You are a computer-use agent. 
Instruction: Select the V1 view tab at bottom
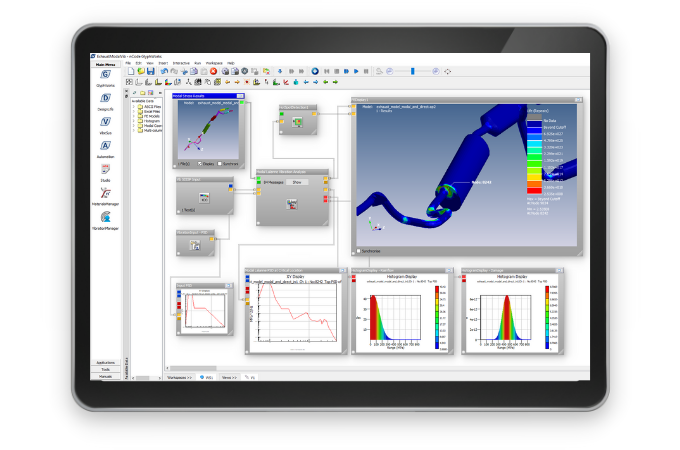(250, 378)
